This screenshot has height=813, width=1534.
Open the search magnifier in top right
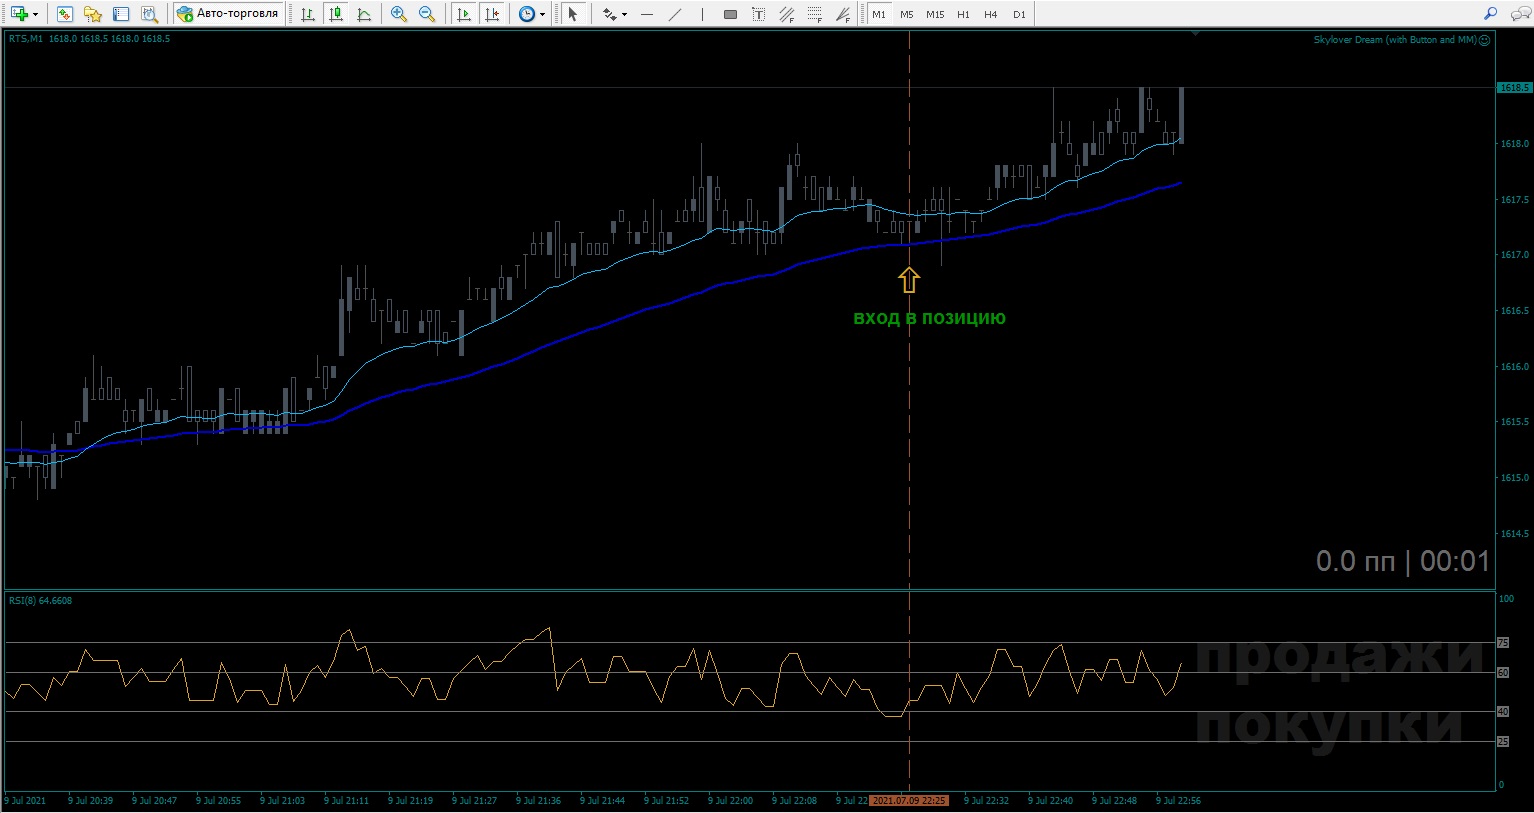(1490, 14)
